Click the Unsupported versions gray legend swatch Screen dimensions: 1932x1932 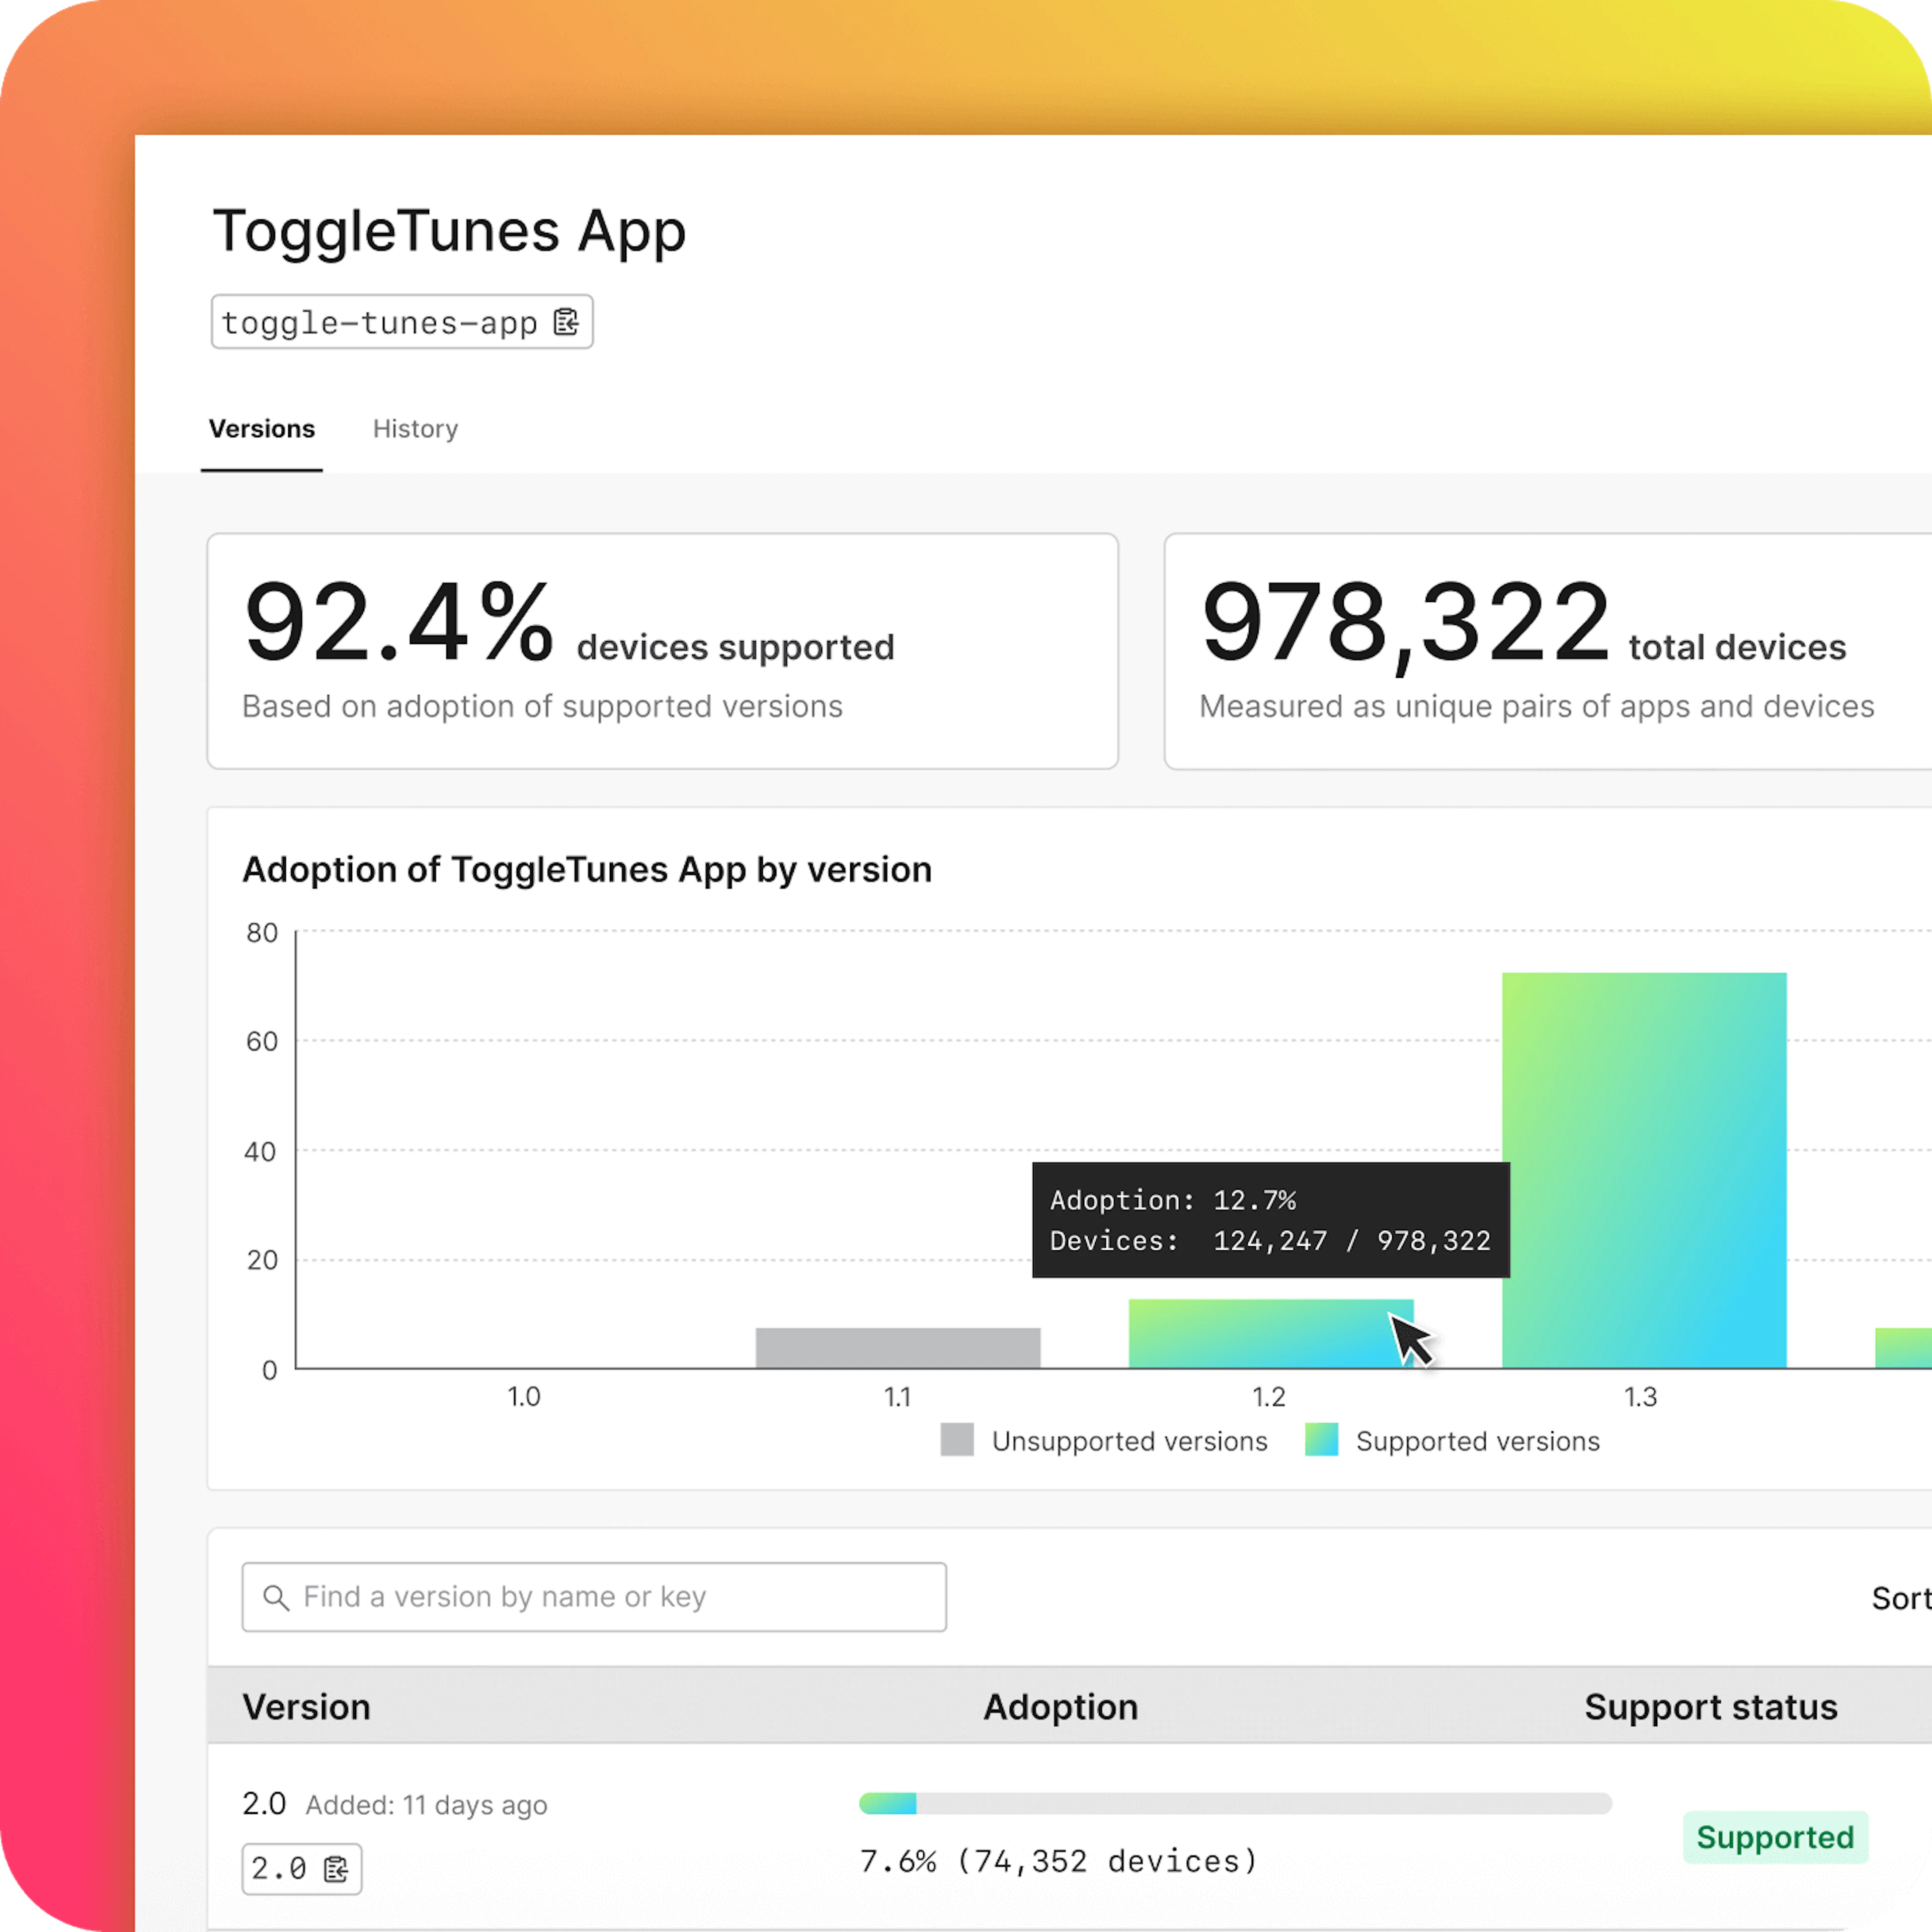(957, 1440)
